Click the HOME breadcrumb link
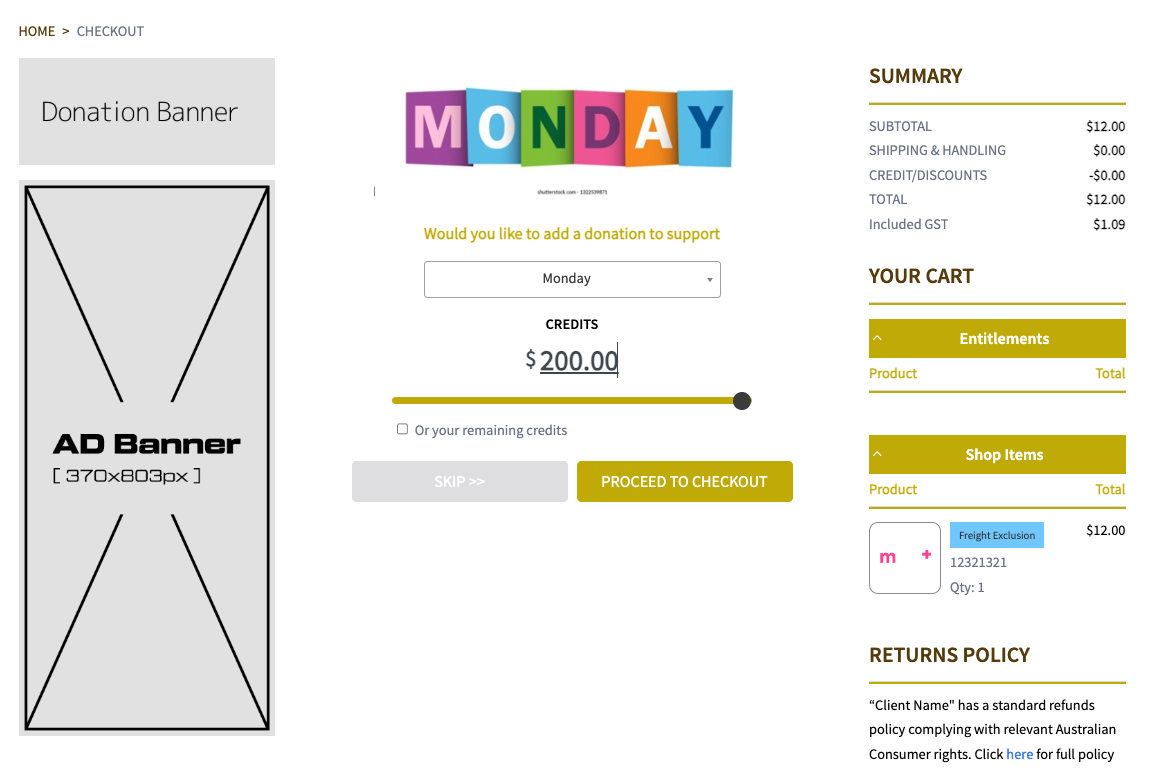The image size is (1174, 781). [x=37, y=31]
